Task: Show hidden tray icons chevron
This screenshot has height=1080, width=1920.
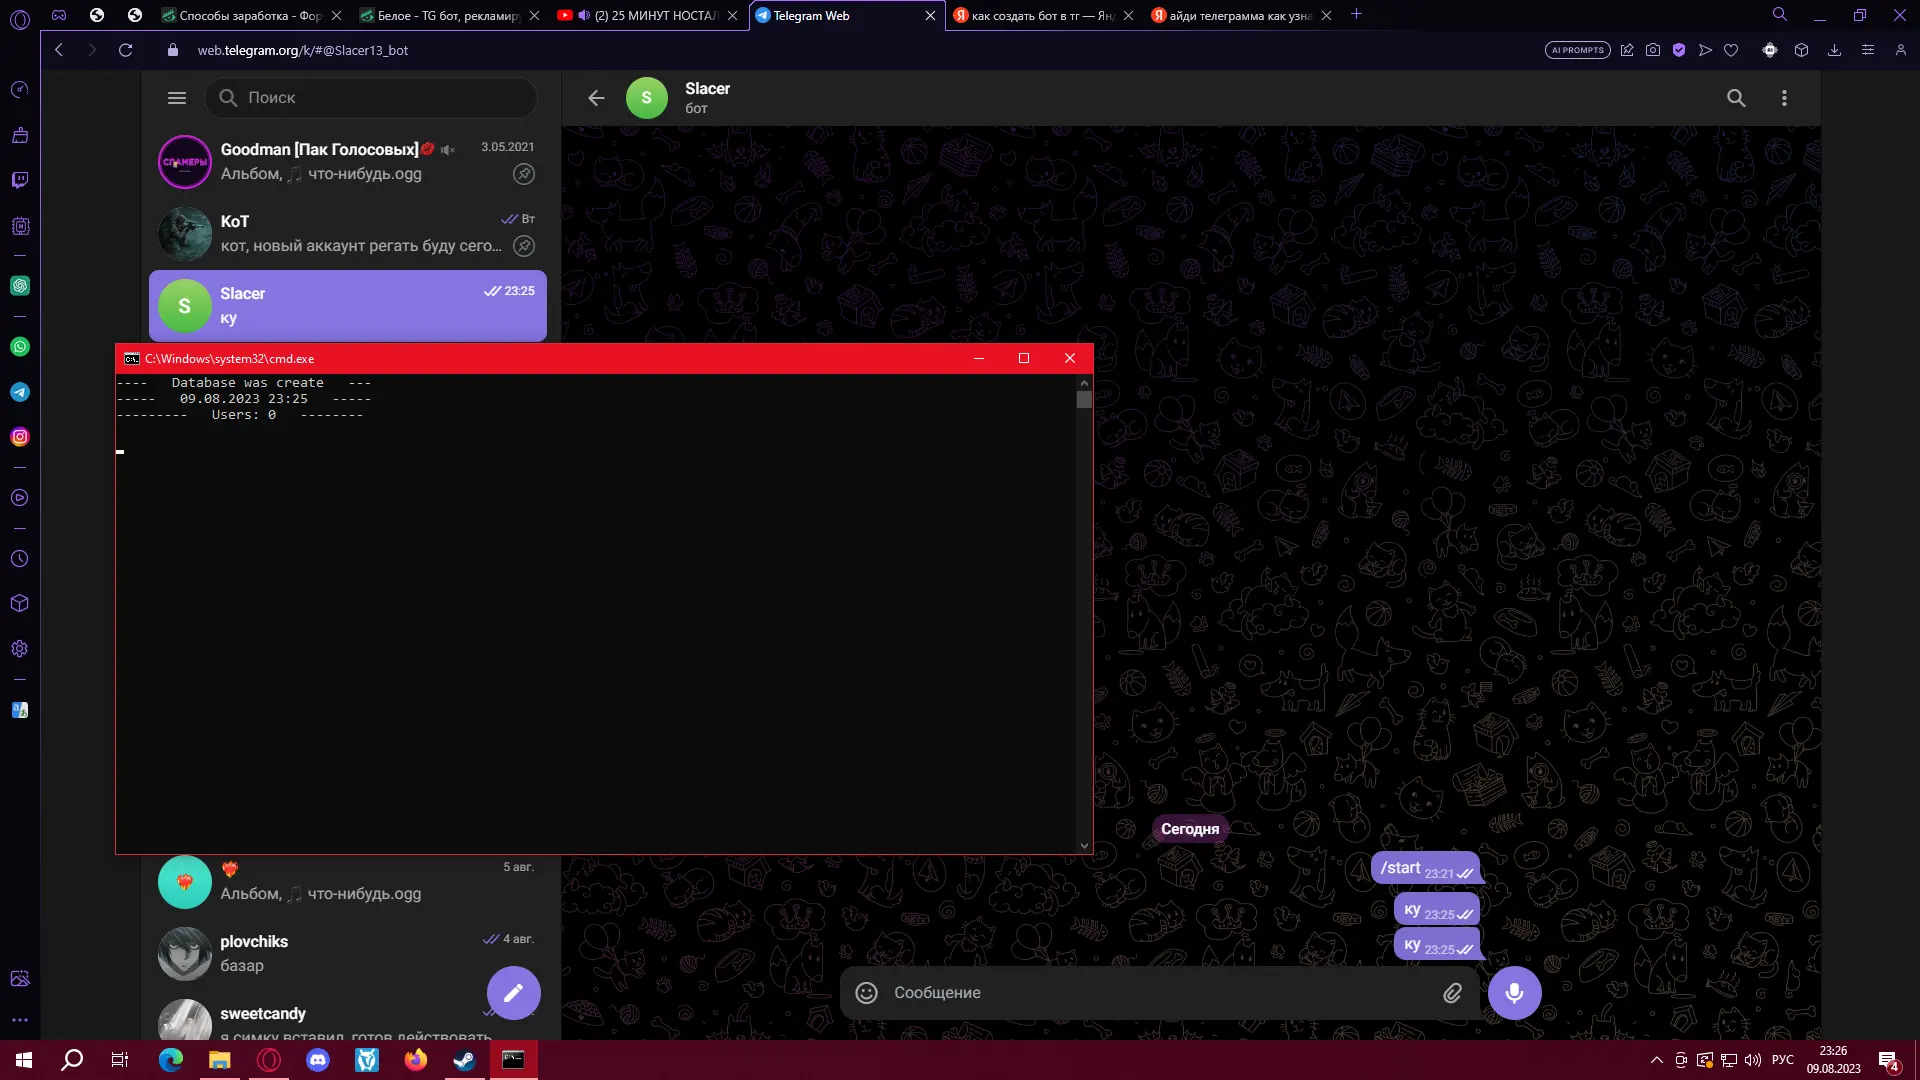Action: (x=1656, y=1060)
